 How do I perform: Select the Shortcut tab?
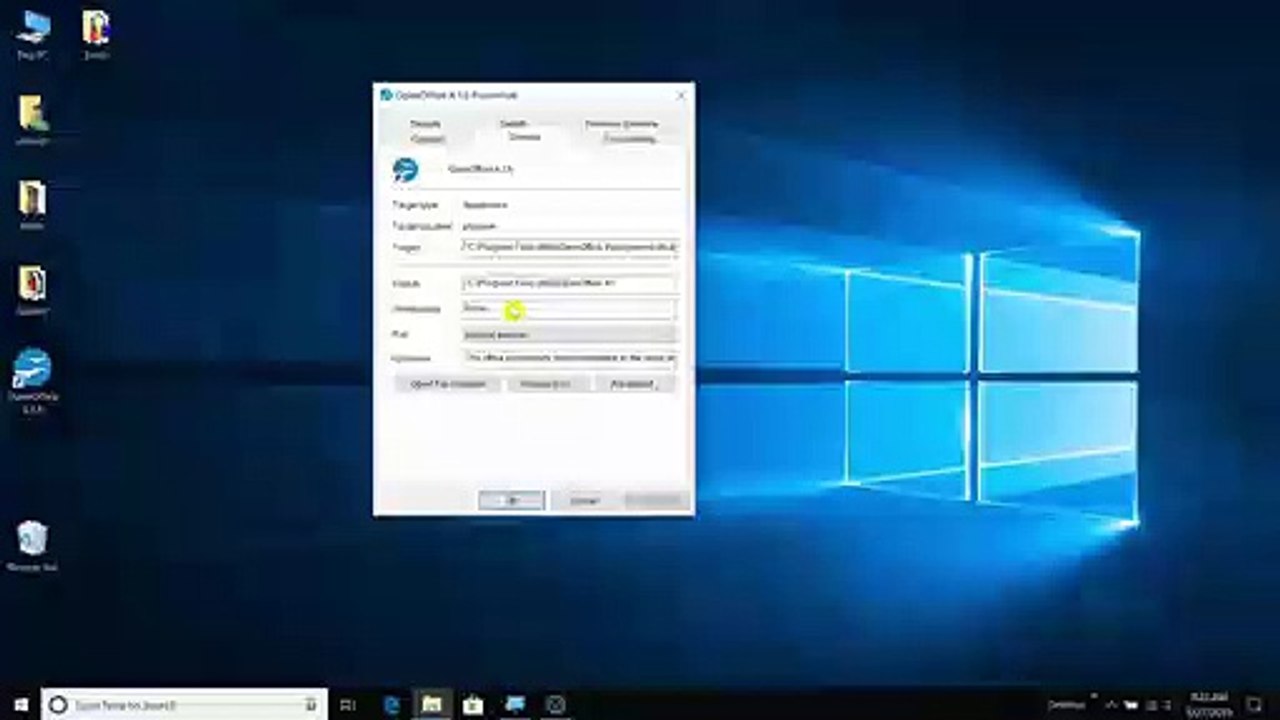pyautogui.click(x=524, y=137)
